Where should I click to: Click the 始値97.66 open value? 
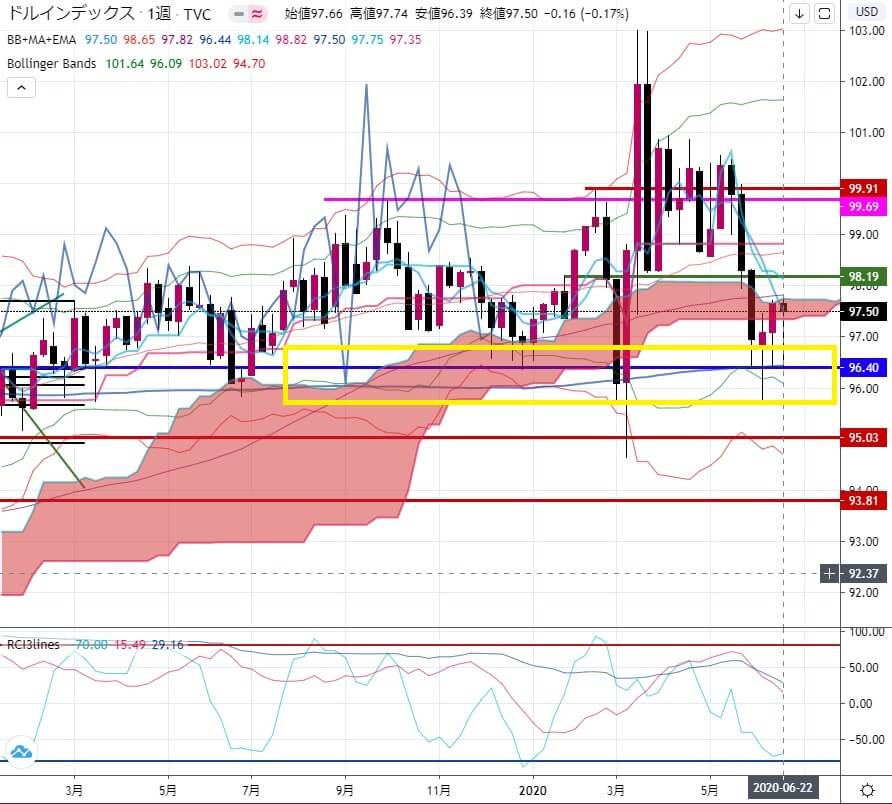313,14
